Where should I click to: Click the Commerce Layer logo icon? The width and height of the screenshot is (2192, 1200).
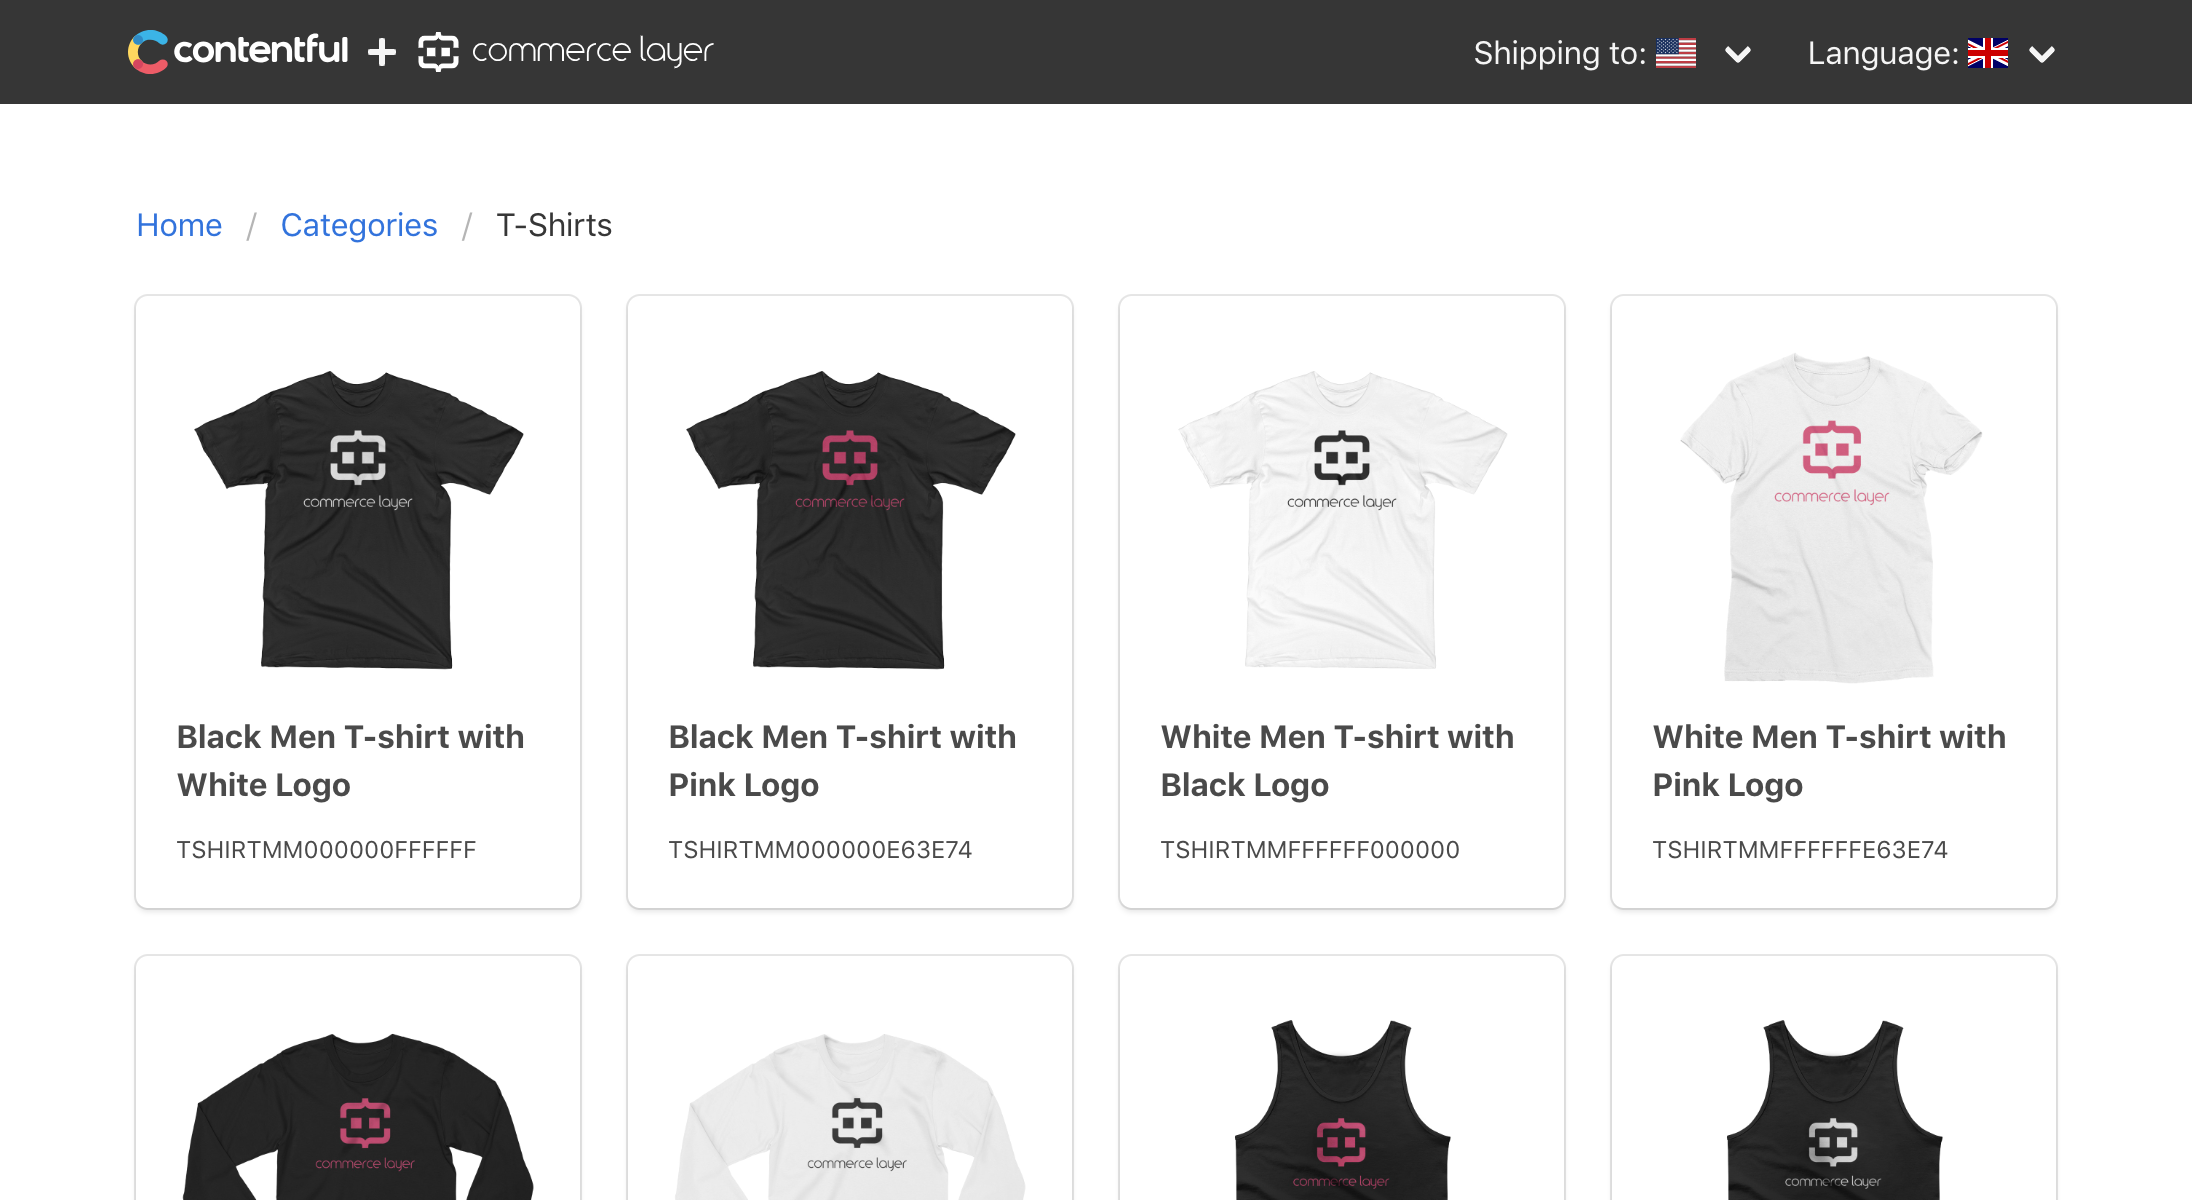click(437, 50)
